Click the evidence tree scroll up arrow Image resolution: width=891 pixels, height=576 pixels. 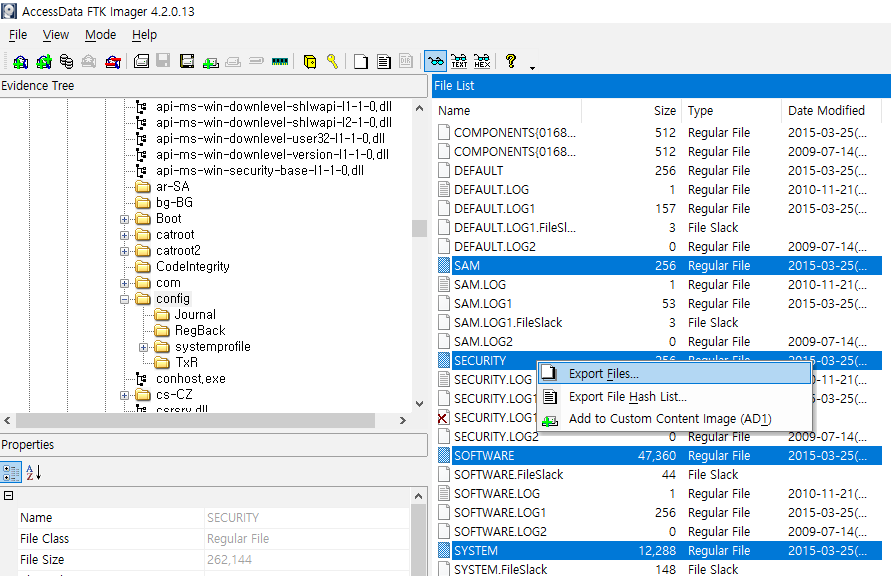pyautogui.click(x=419, y=108)
